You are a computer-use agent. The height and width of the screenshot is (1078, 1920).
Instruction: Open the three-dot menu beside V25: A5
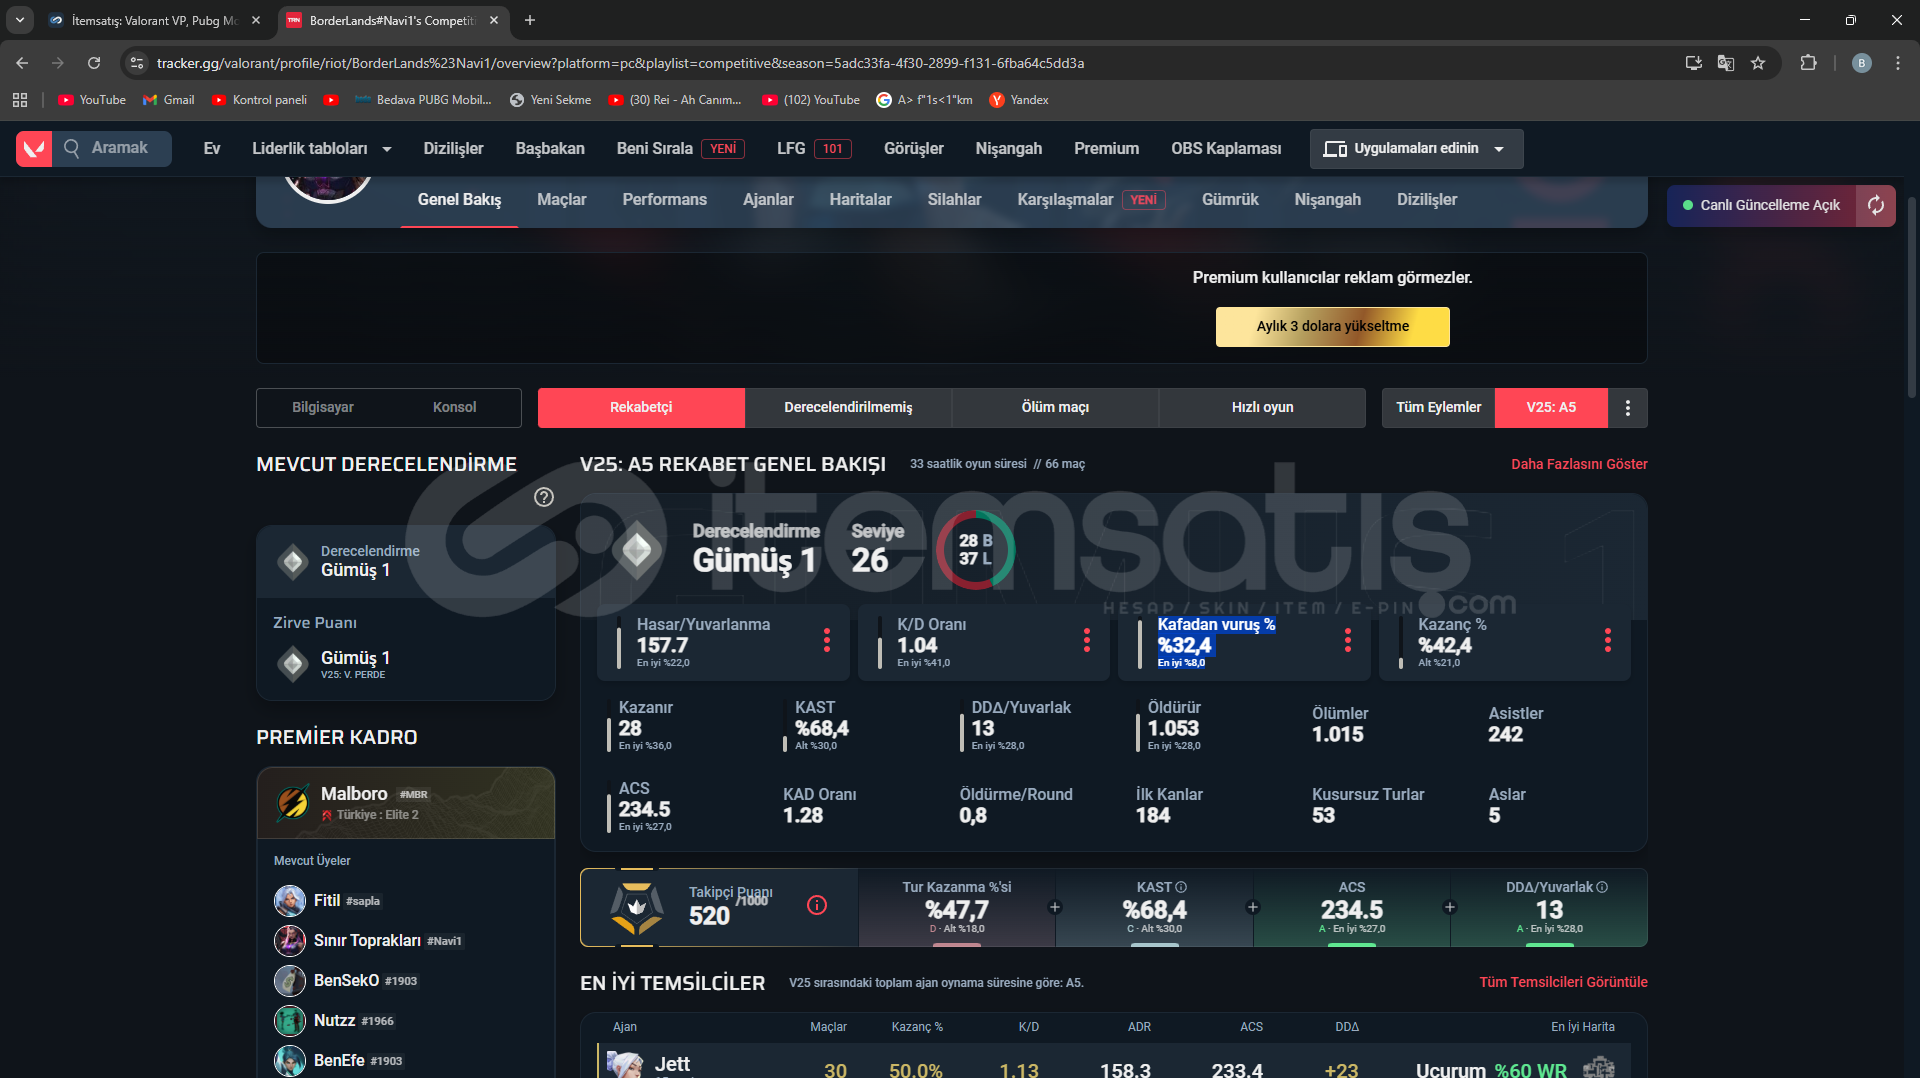coord(1628,408)
